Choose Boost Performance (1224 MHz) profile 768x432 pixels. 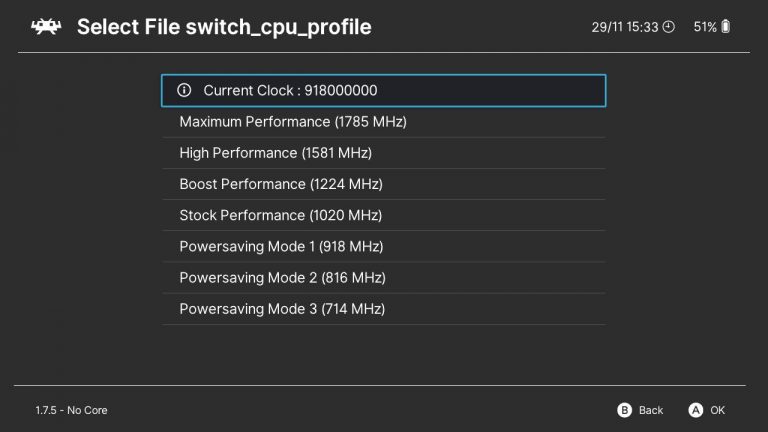pos(280,184)
